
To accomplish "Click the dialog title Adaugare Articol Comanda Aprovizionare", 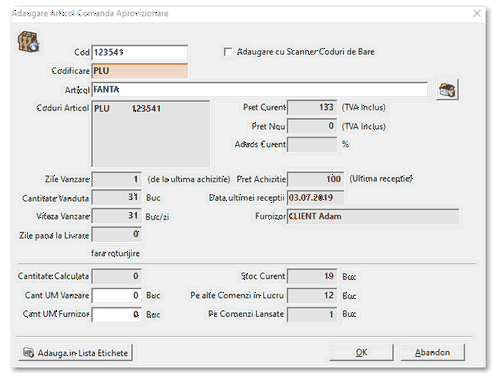I will pos(90,13).
